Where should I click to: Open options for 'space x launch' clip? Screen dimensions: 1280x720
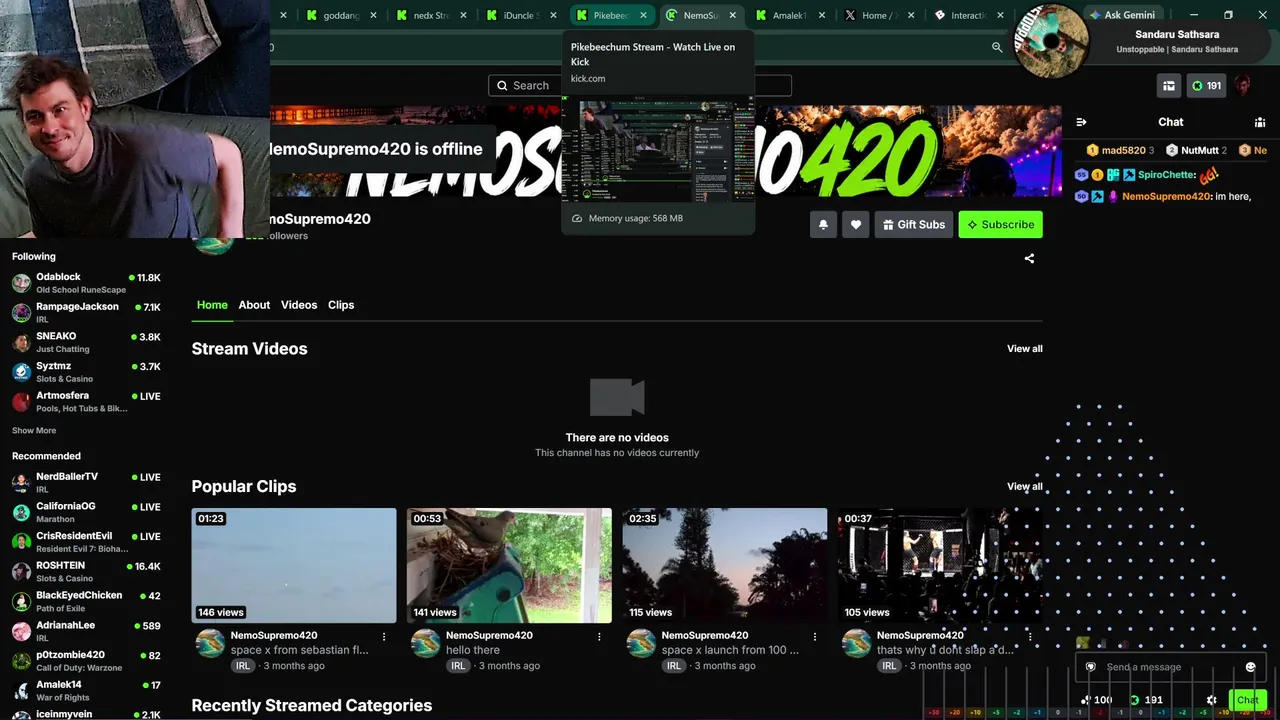[815, 636]
